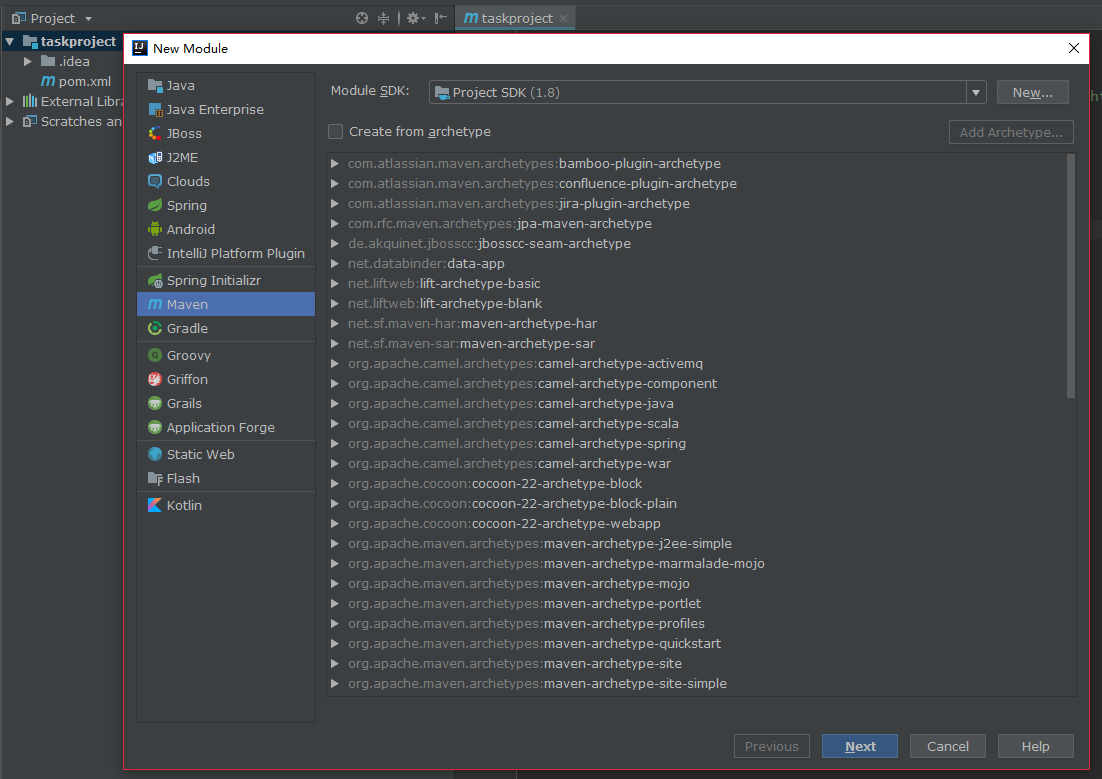Switch to the taskproject editor tab
The height and width of the screenshot is (779, 1102).
516,18
